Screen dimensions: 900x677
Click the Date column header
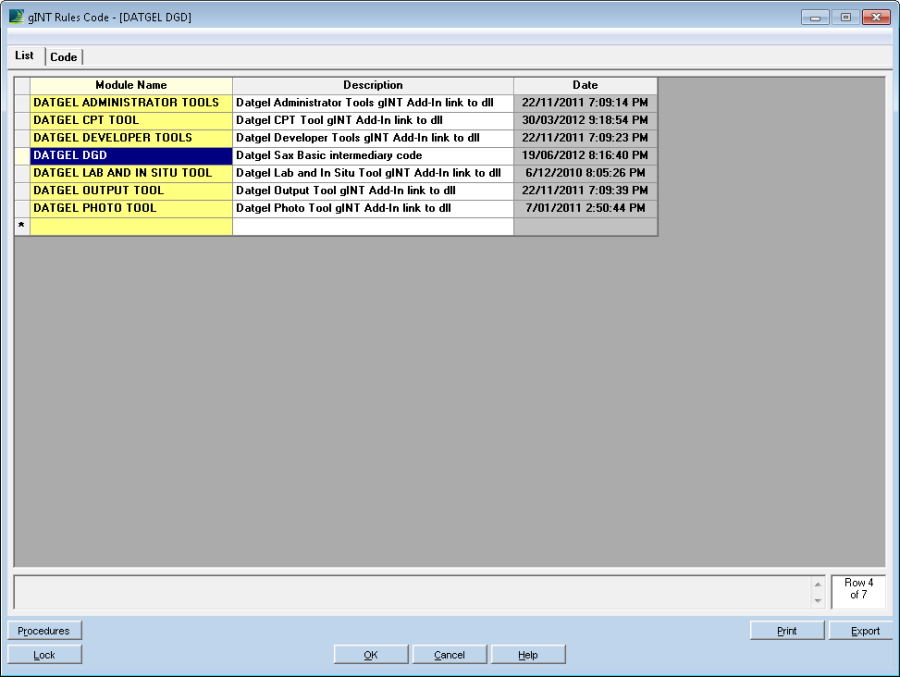[x=585, y=86]
